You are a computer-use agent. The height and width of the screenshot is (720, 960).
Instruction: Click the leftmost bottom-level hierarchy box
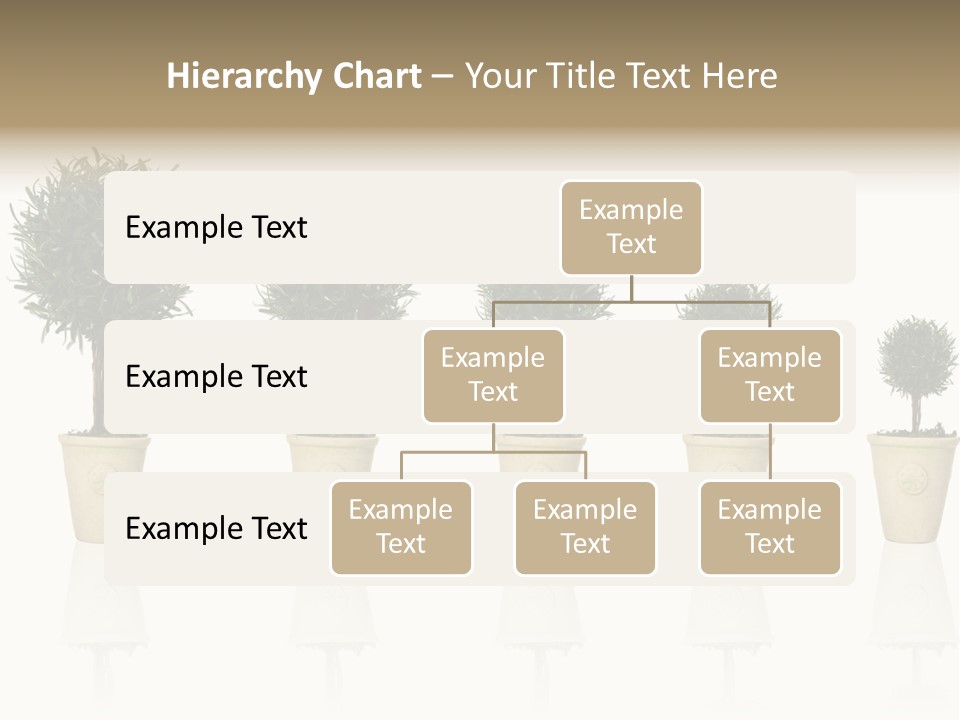pyautogui.click(x=401, y=528)
